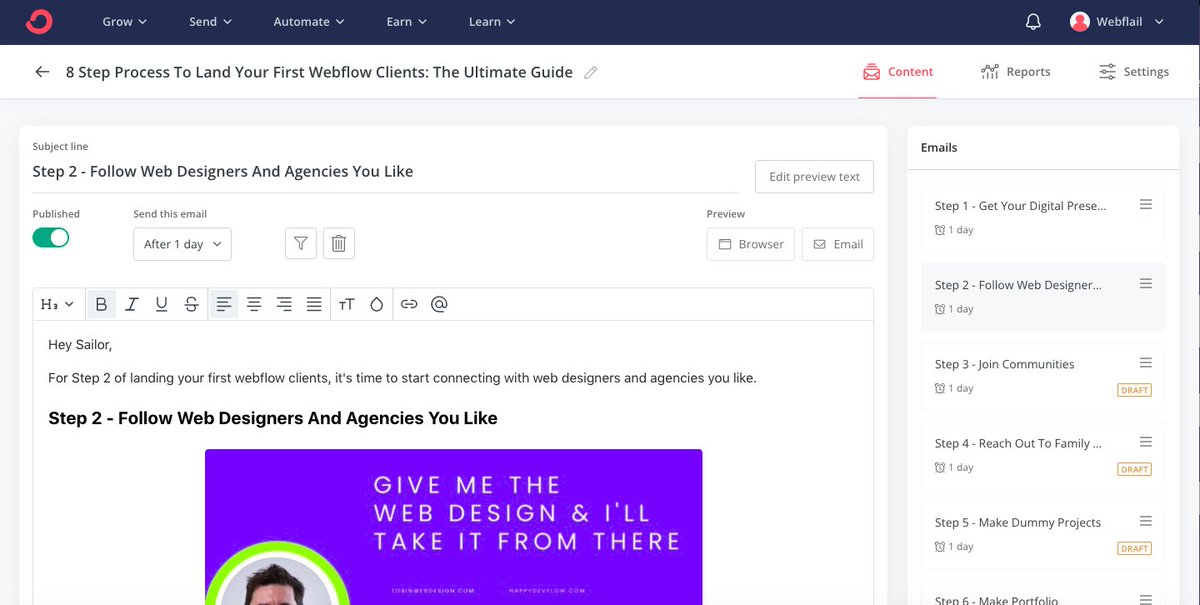This screenshot has height=605, width=1200.
Task: Click the DRAFT badge on Step 3
Action: click(1134, 390)
